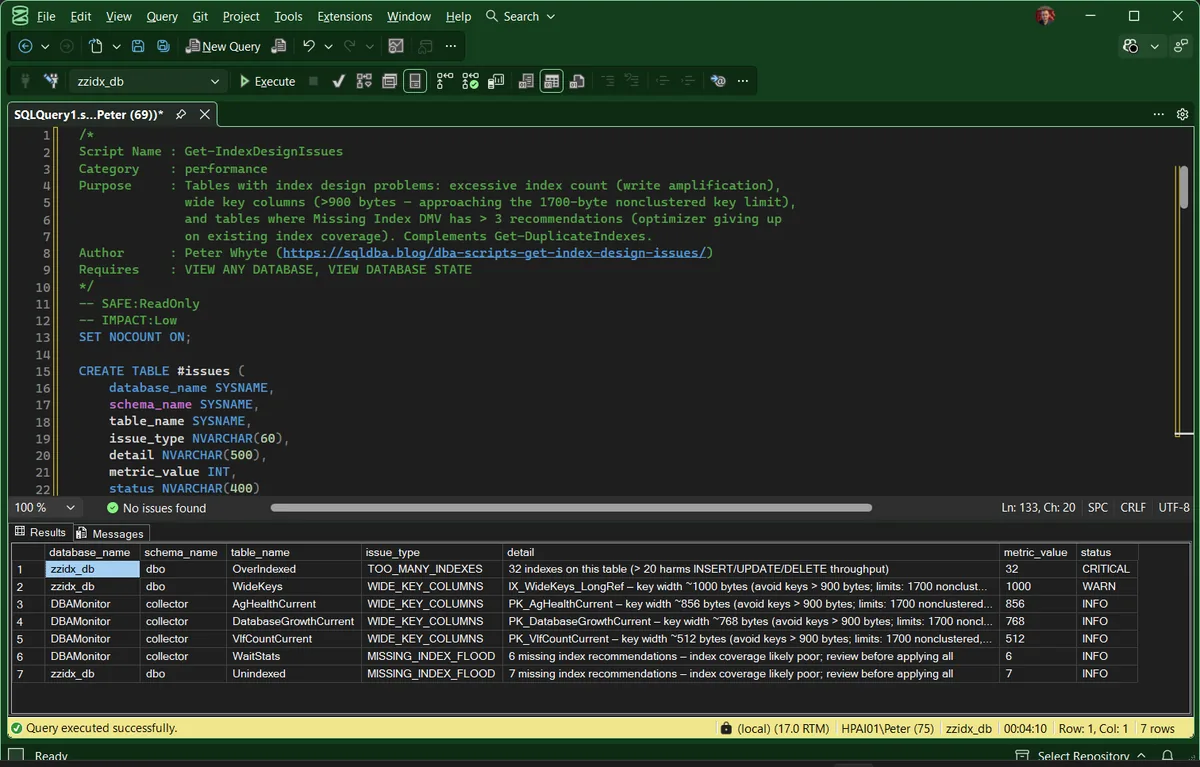Expand the Navigate Backward history dropdown
The image size is (1200, 767).
click(46, 46)
